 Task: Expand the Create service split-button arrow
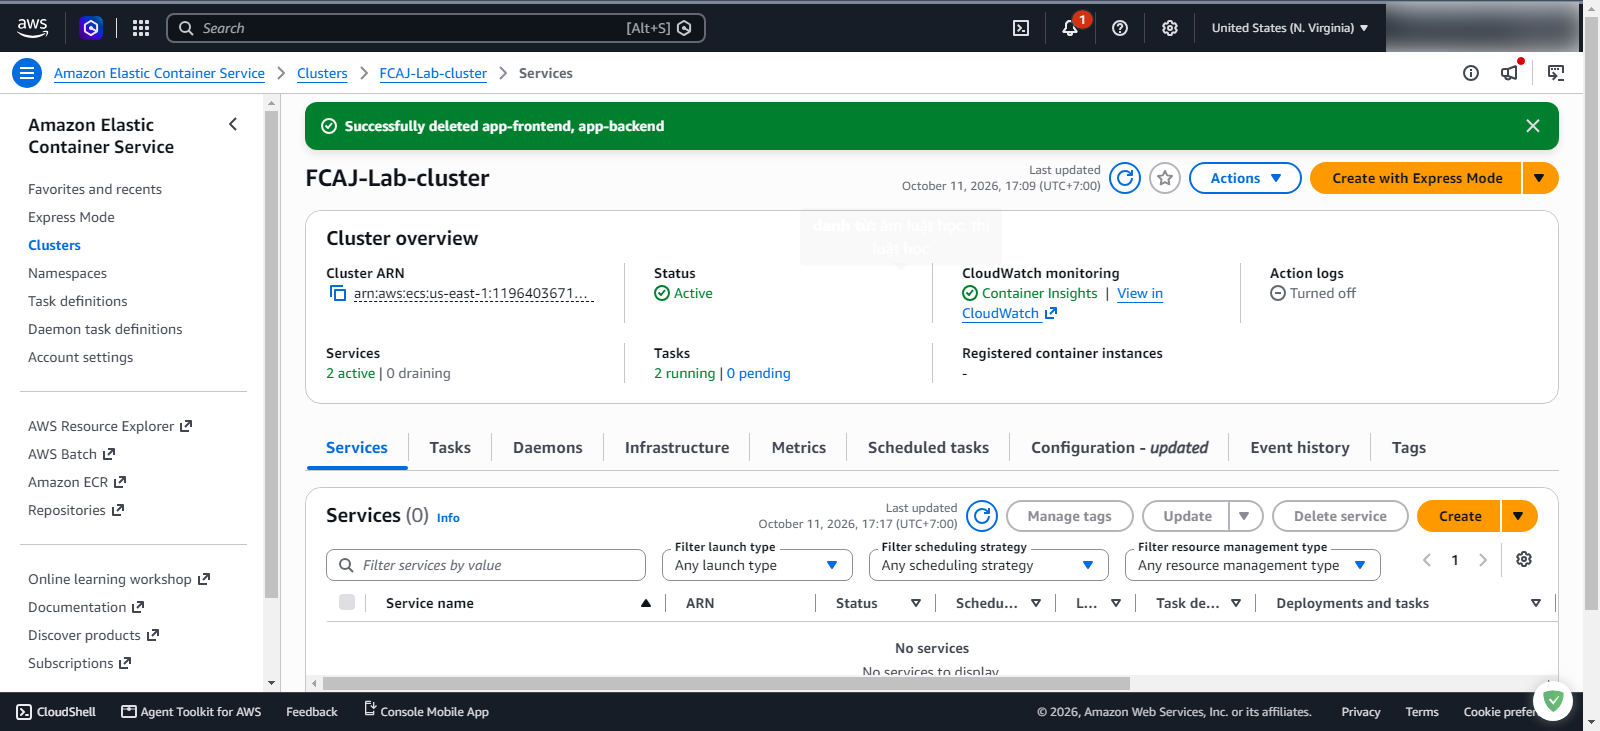tap(1519, 516)
